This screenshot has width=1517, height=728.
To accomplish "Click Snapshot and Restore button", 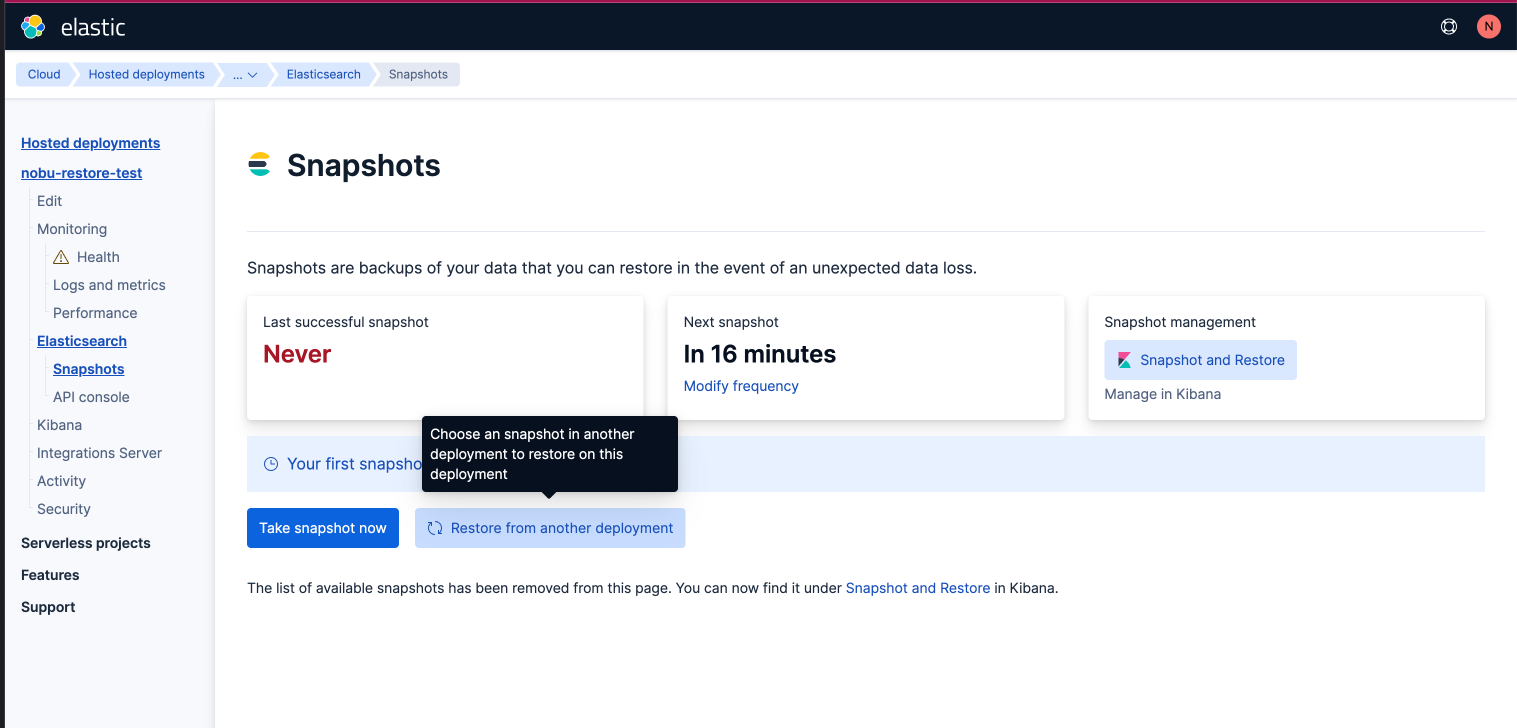I will coord(1200,360).
